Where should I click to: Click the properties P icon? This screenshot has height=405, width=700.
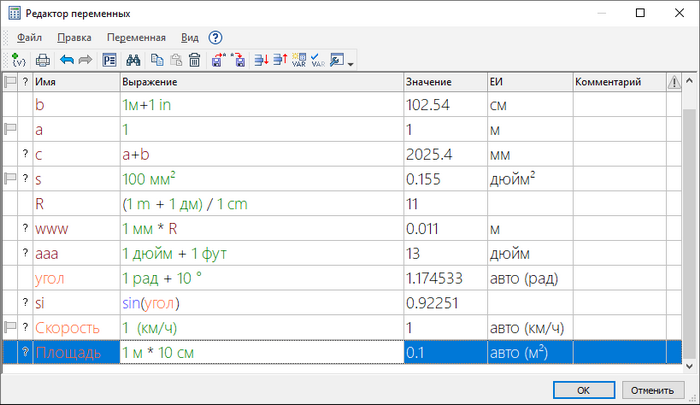(109, 60)
